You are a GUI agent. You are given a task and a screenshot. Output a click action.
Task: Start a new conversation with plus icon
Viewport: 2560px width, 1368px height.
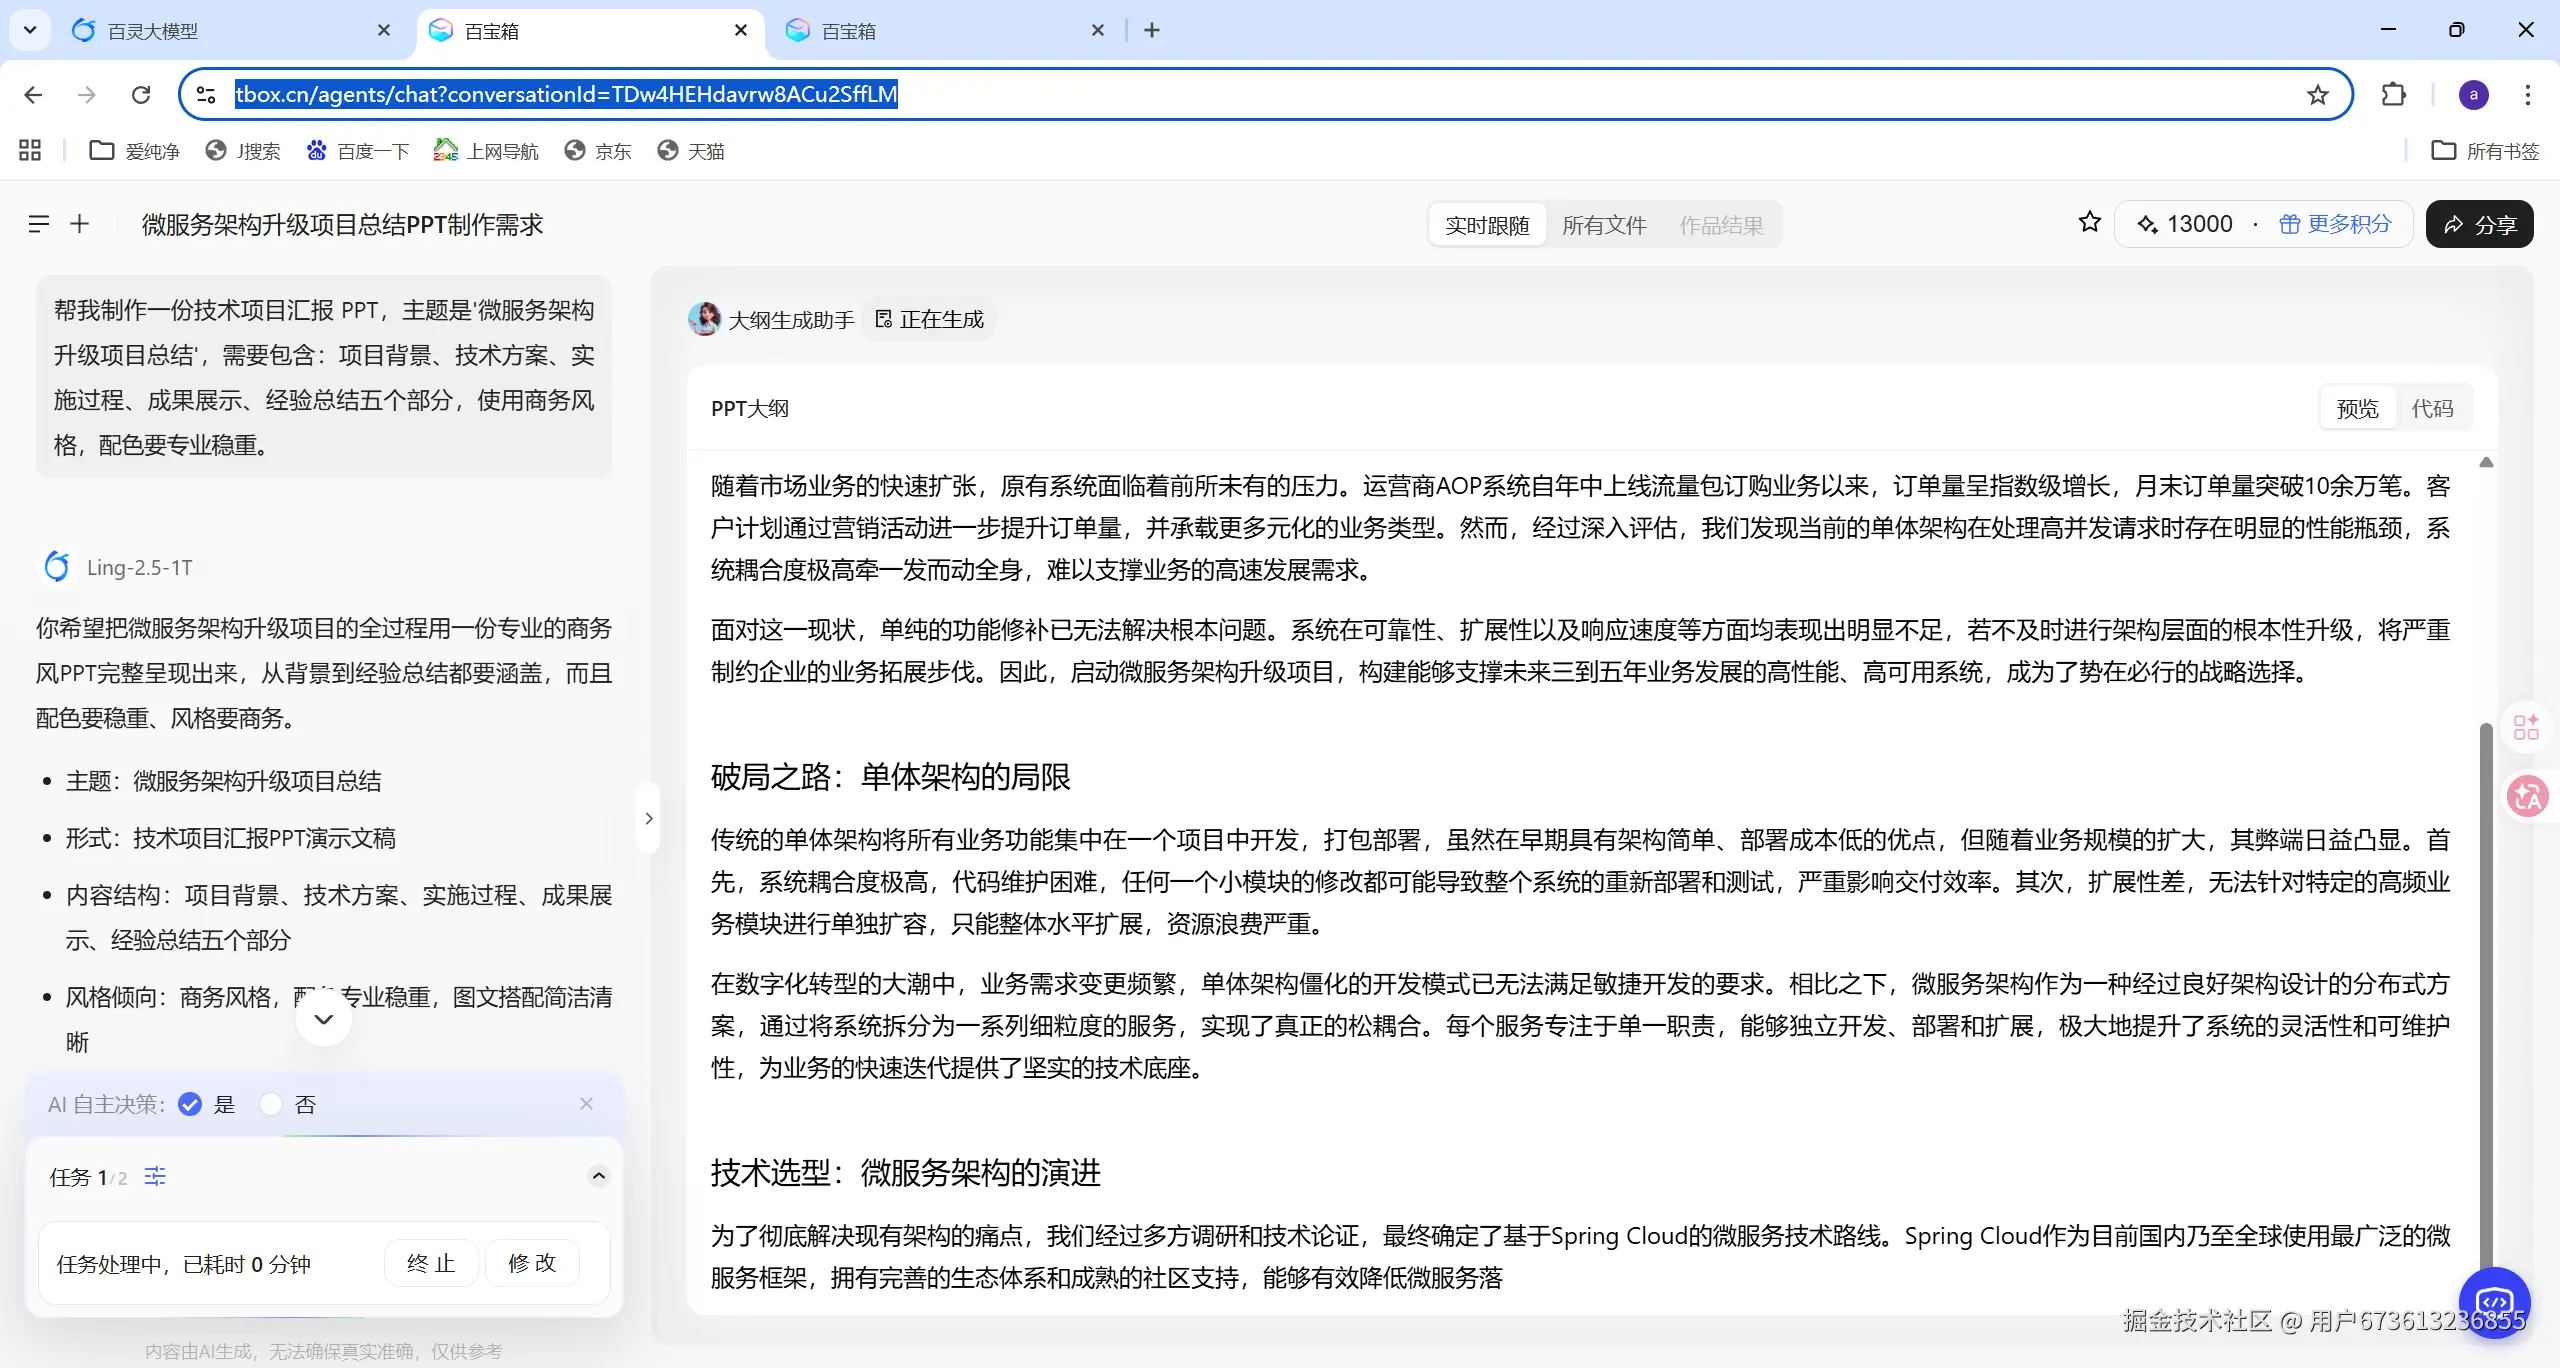point(80,224)
